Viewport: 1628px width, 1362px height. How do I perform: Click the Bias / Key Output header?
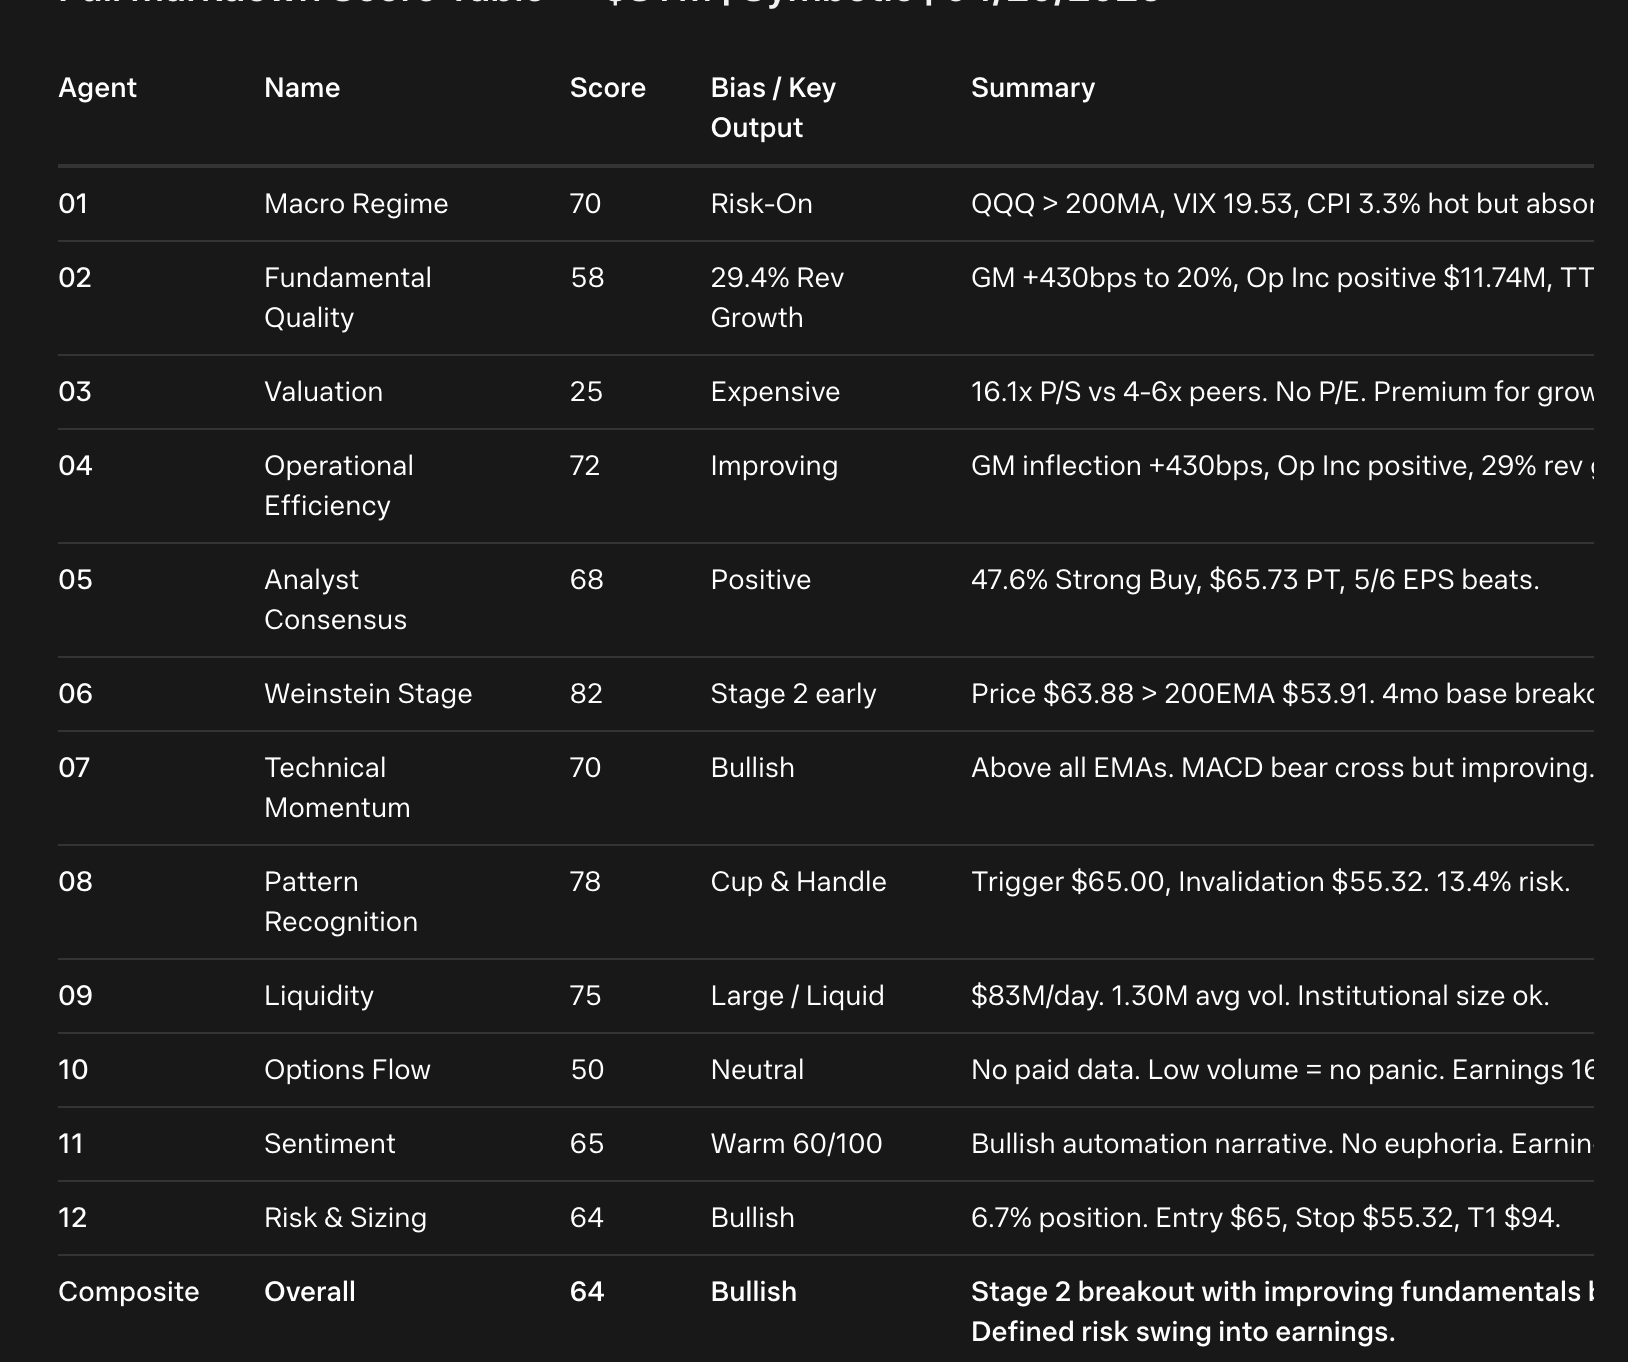[772, 108]
